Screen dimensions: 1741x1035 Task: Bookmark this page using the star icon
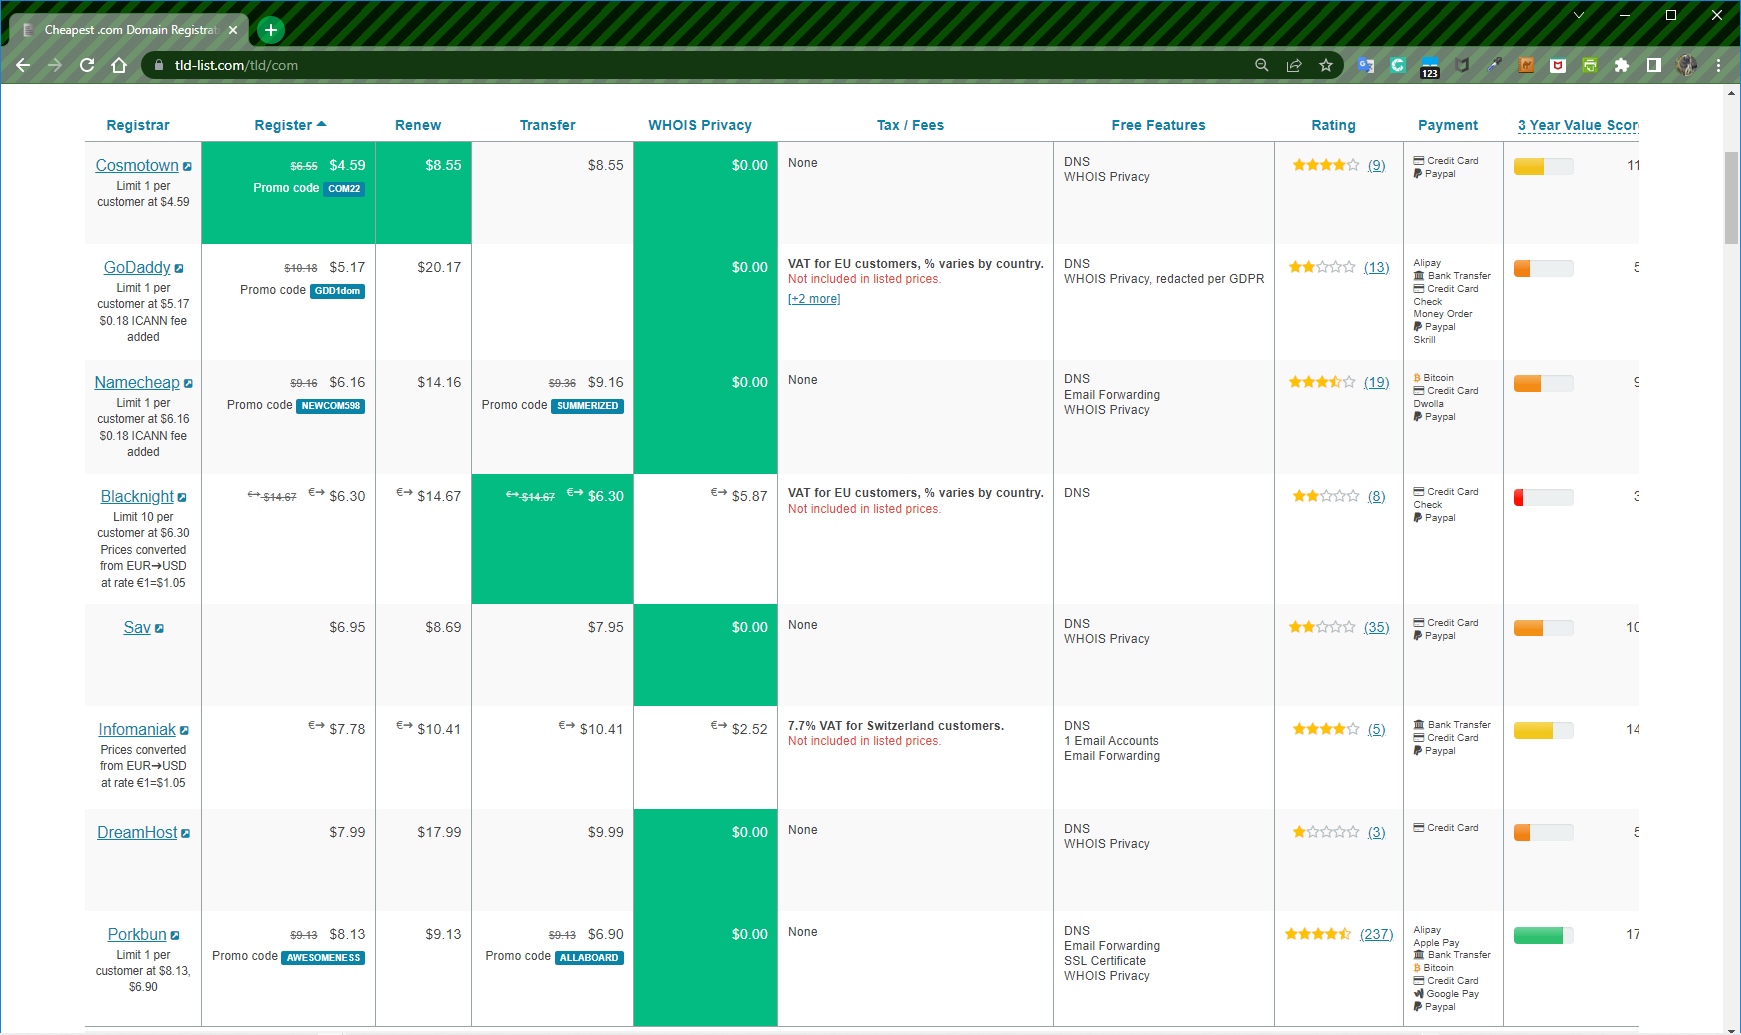1326,65
